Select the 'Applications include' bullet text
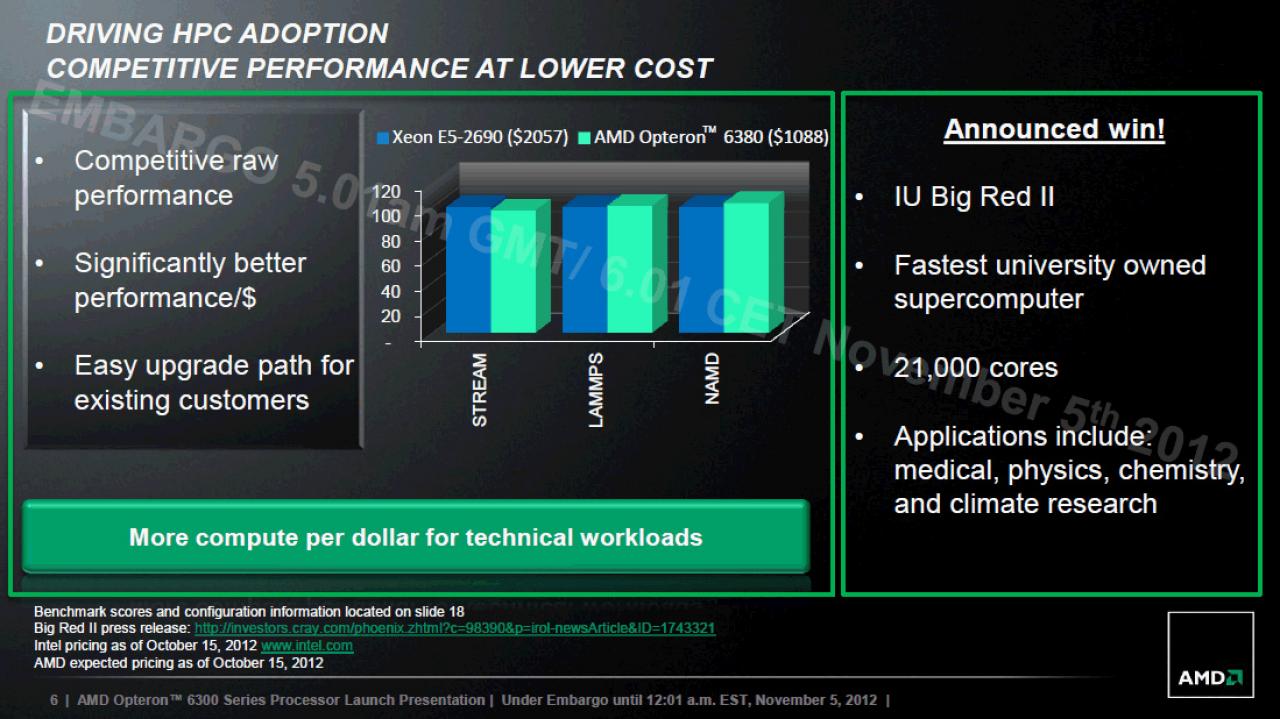1280x719 pixels. click(1070, 470)
